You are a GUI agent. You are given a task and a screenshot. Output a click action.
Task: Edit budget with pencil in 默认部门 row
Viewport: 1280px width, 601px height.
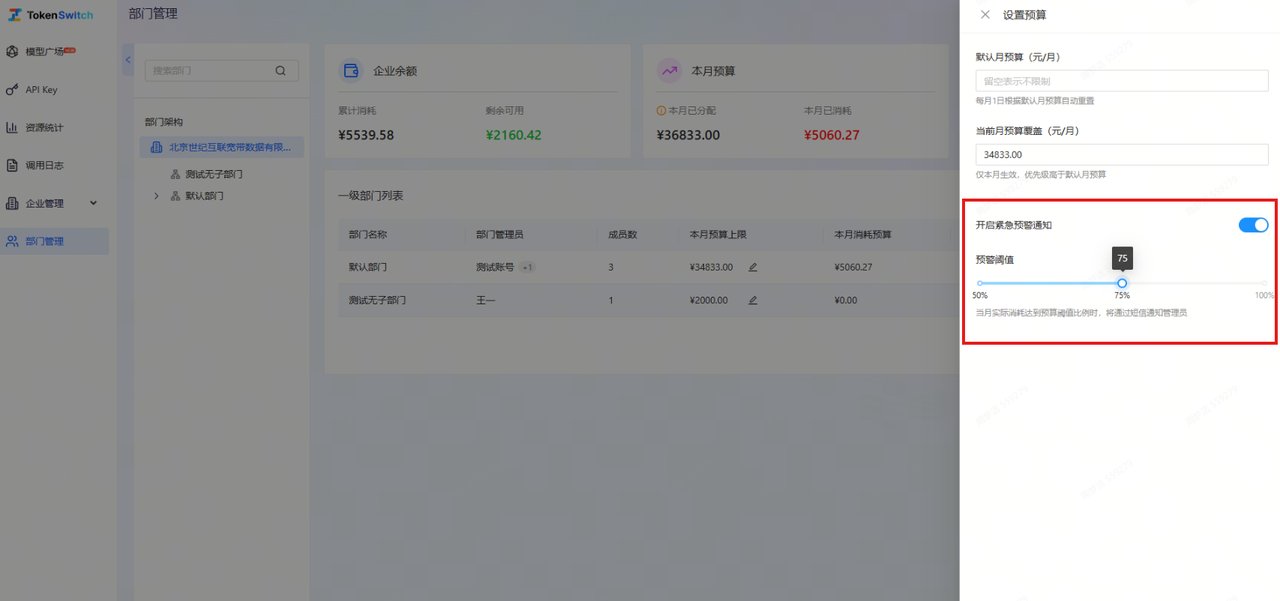tap(753, 267)
